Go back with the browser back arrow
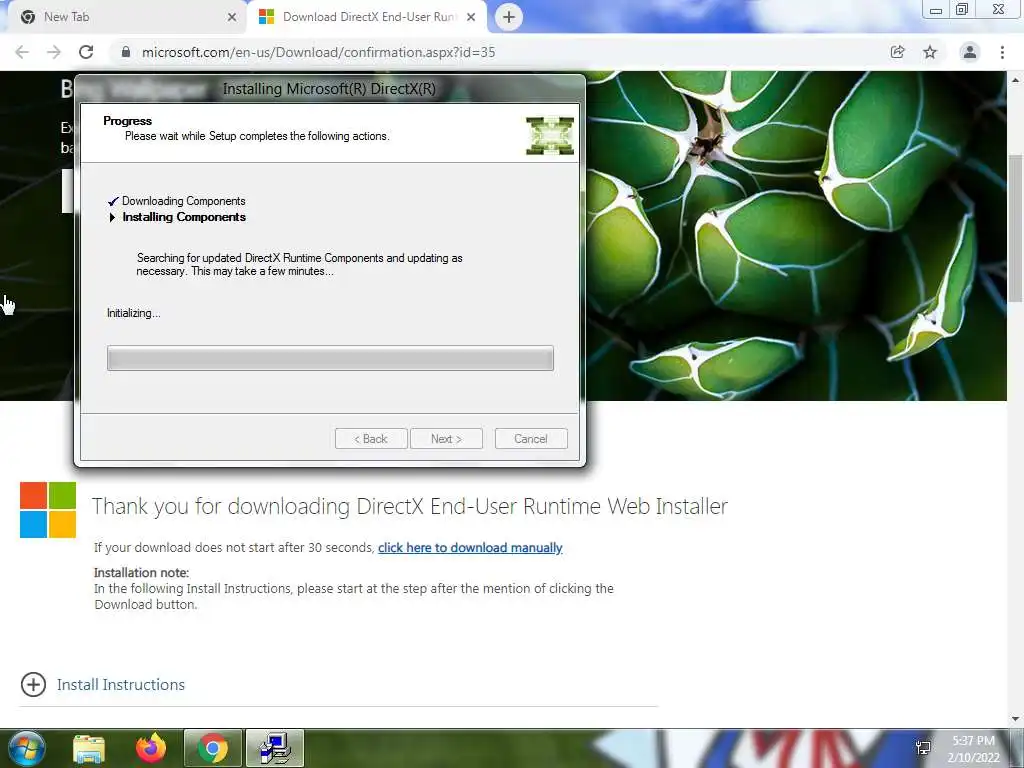Image resolution: width=1024 pixels, height=768 pixels. (22, 52)
